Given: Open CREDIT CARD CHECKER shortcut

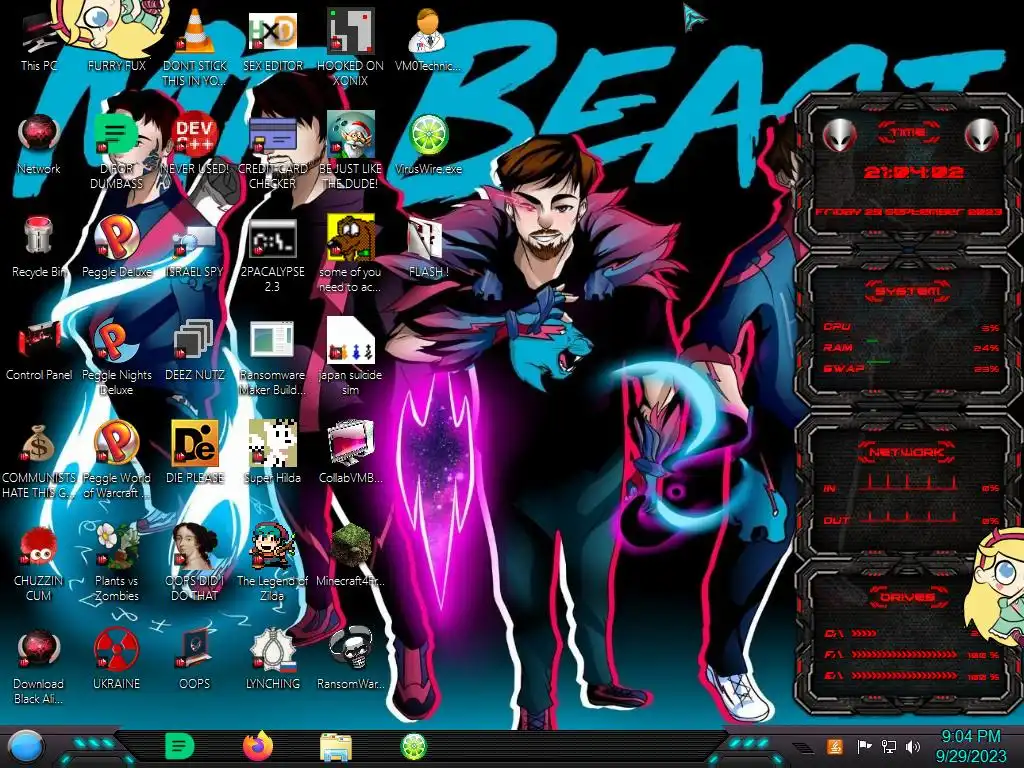Looking at the screenshot, I should tap(272, 150).
